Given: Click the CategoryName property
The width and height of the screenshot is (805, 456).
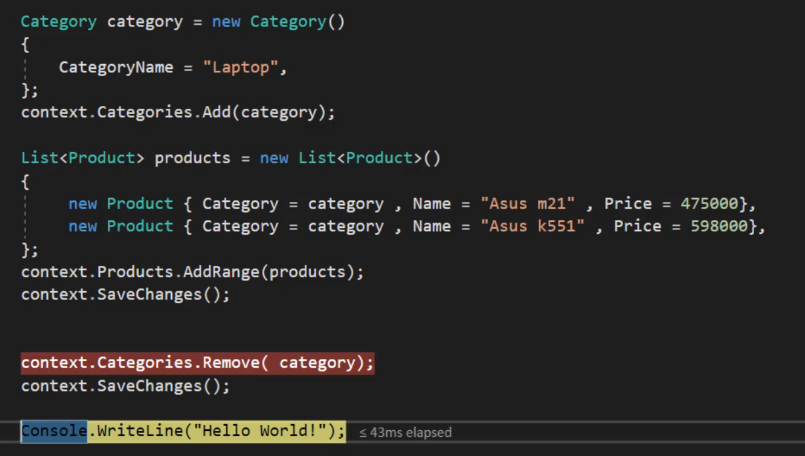Looking at the screenshot, I should point(116,67).
